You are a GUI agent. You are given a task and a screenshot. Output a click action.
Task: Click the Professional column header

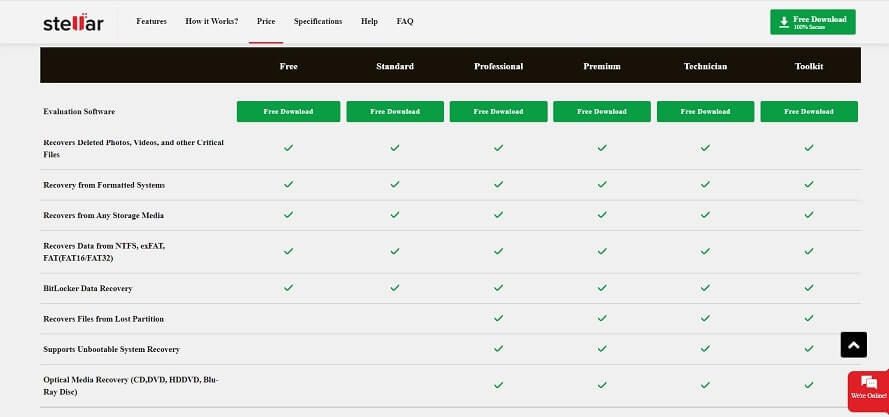pos(498,66)
